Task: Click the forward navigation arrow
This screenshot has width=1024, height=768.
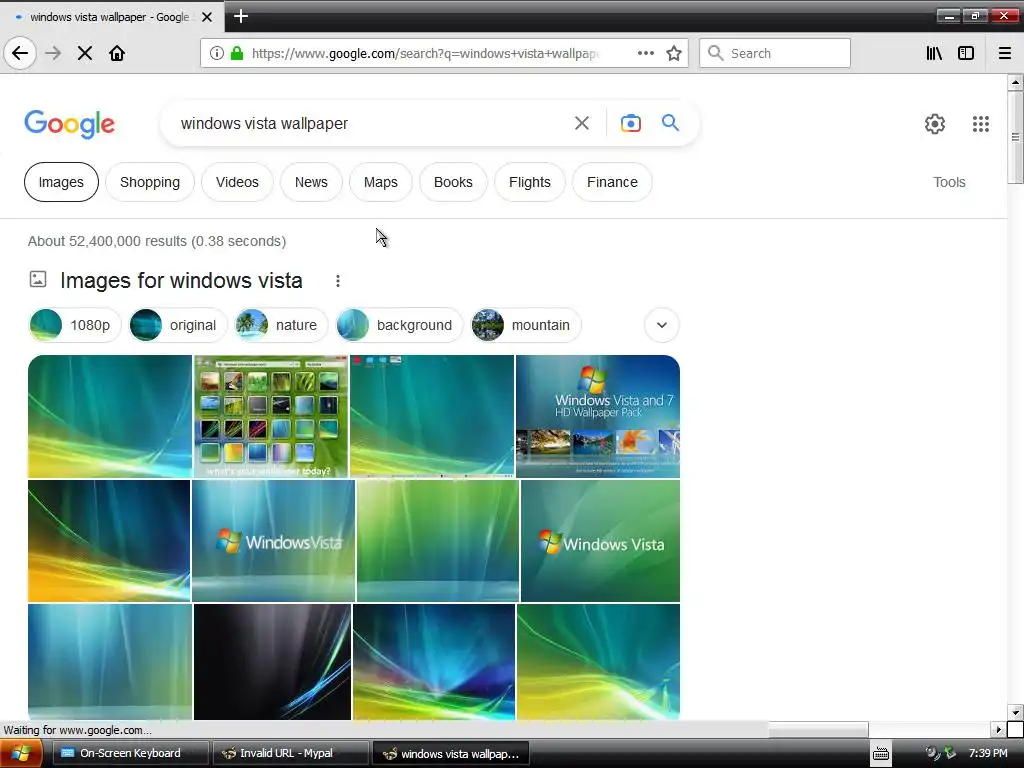Action: click(53, 53)
